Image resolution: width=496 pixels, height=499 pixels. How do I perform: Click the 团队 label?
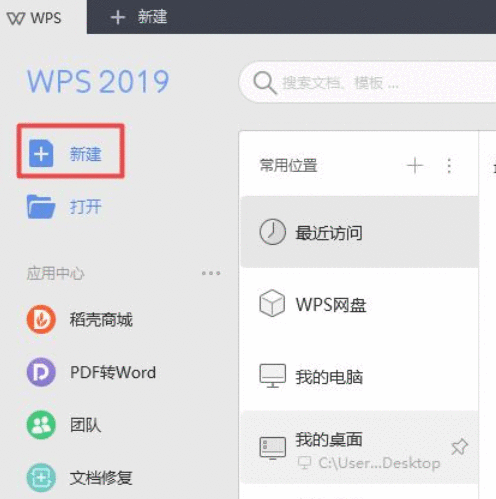85,425
